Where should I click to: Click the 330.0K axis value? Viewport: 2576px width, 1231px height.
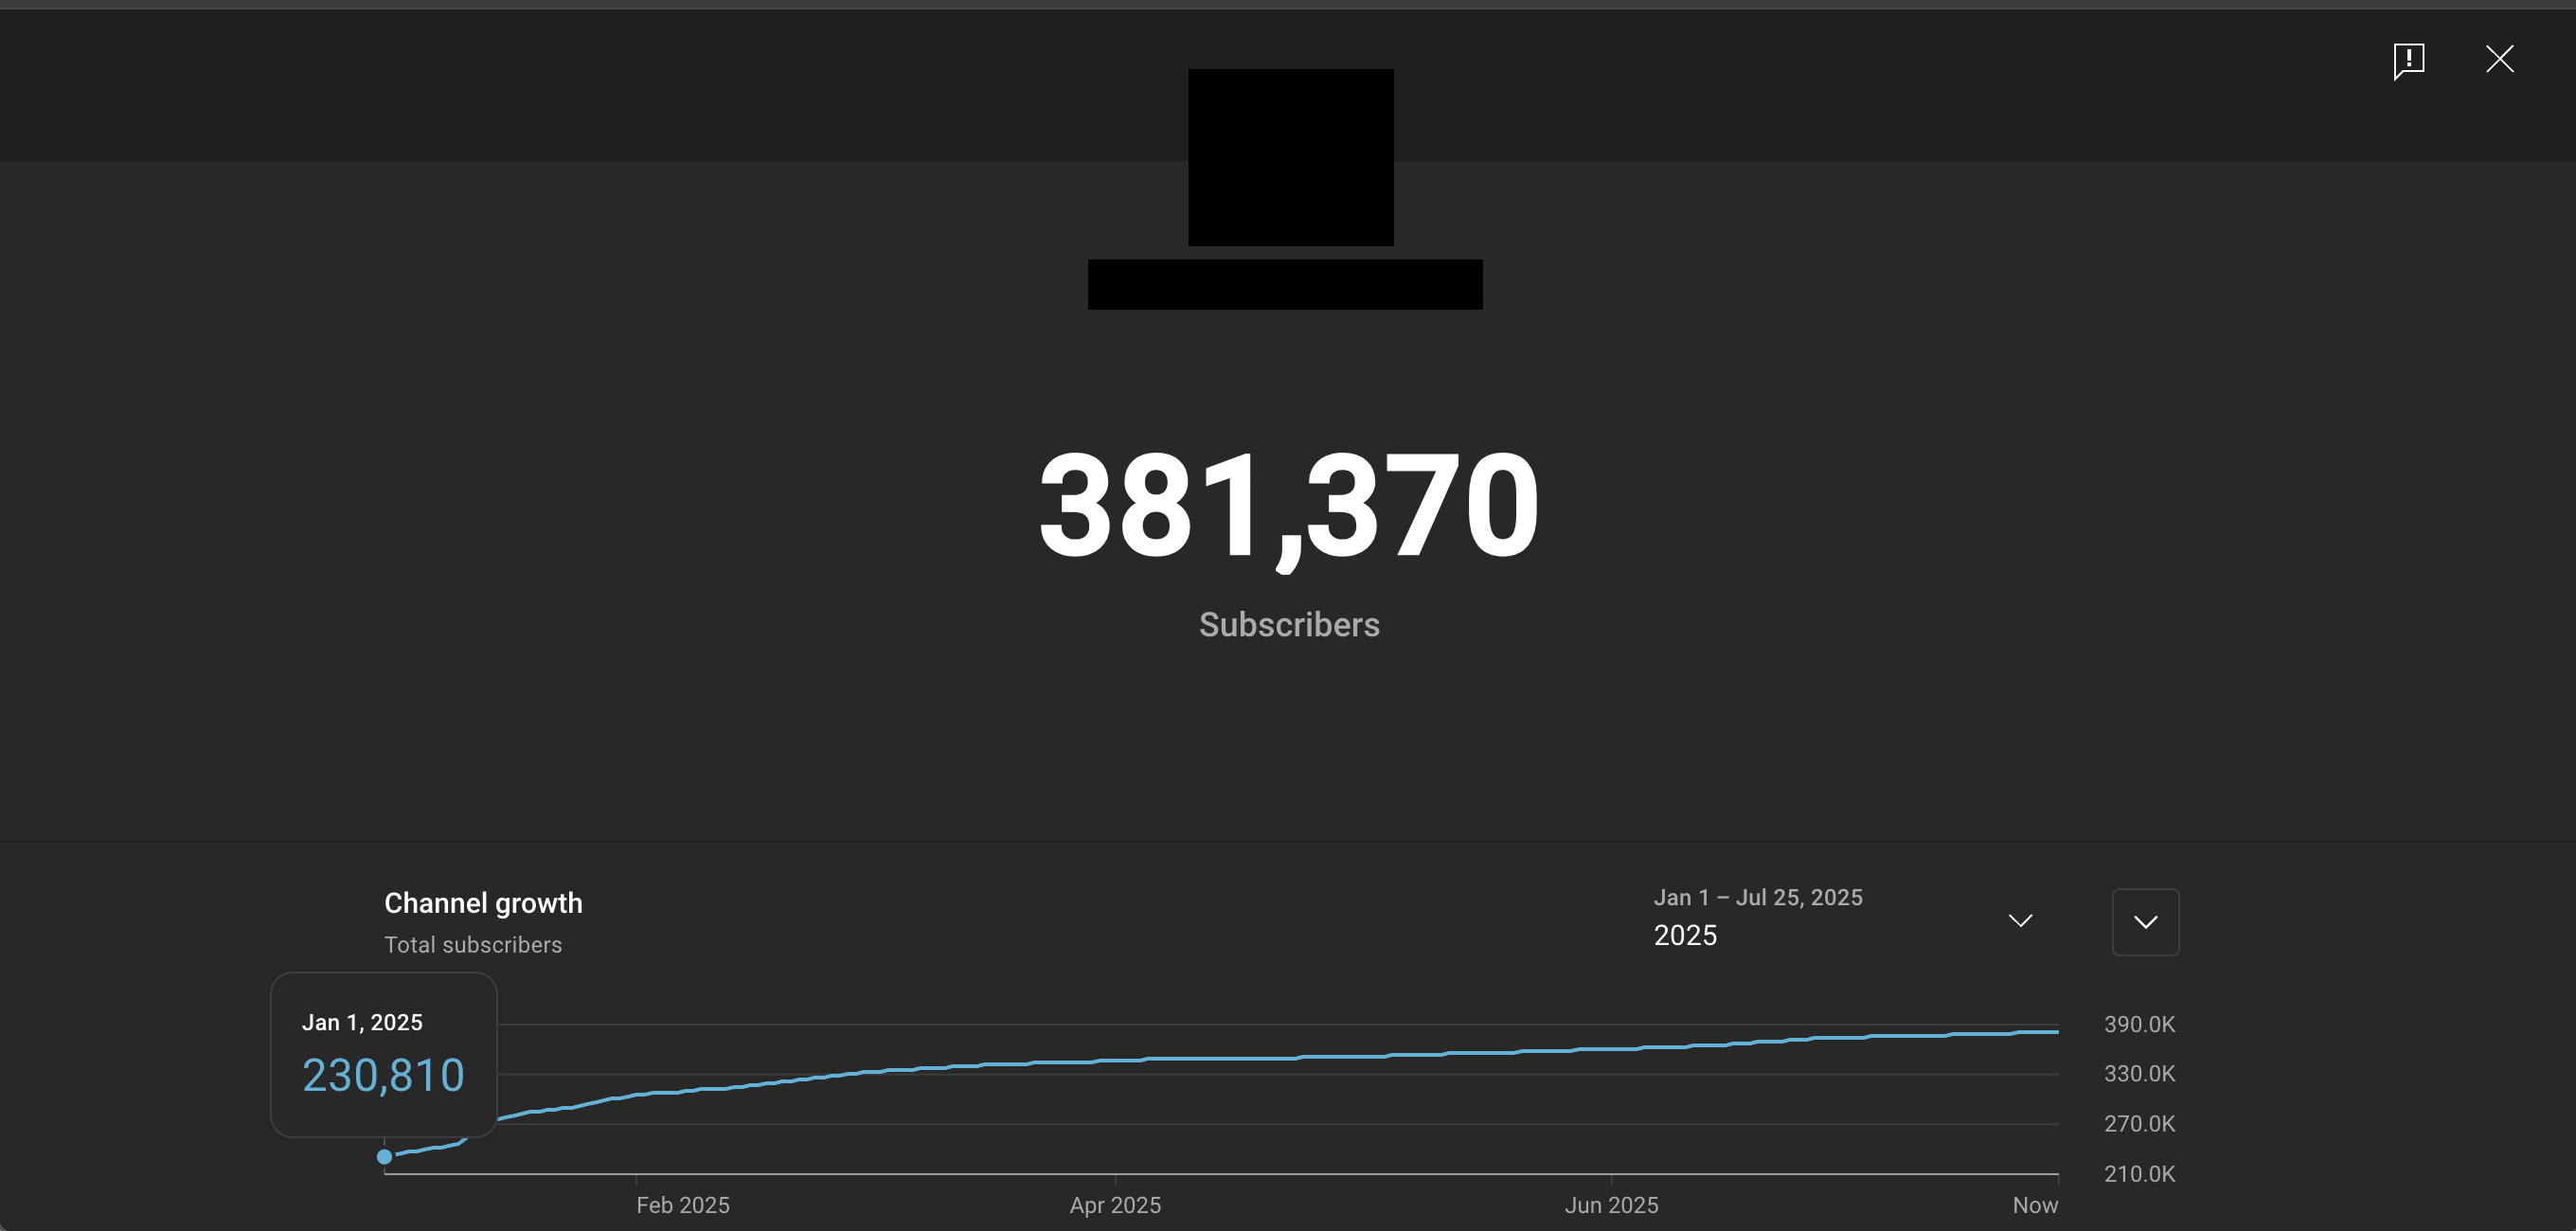[x=2139, y=1074]
